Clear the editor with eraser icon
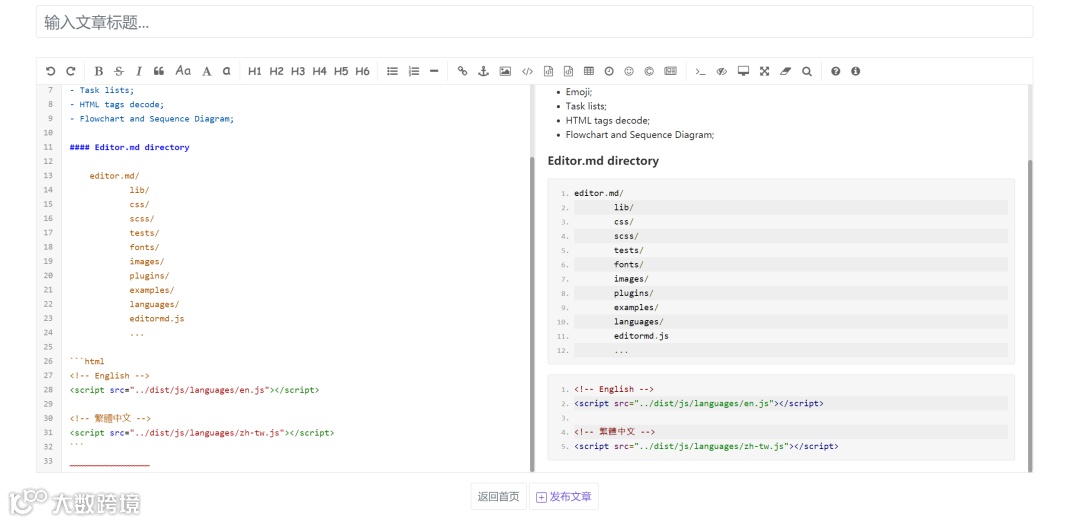Screen dimensions: 1080x523 [786, 71]
